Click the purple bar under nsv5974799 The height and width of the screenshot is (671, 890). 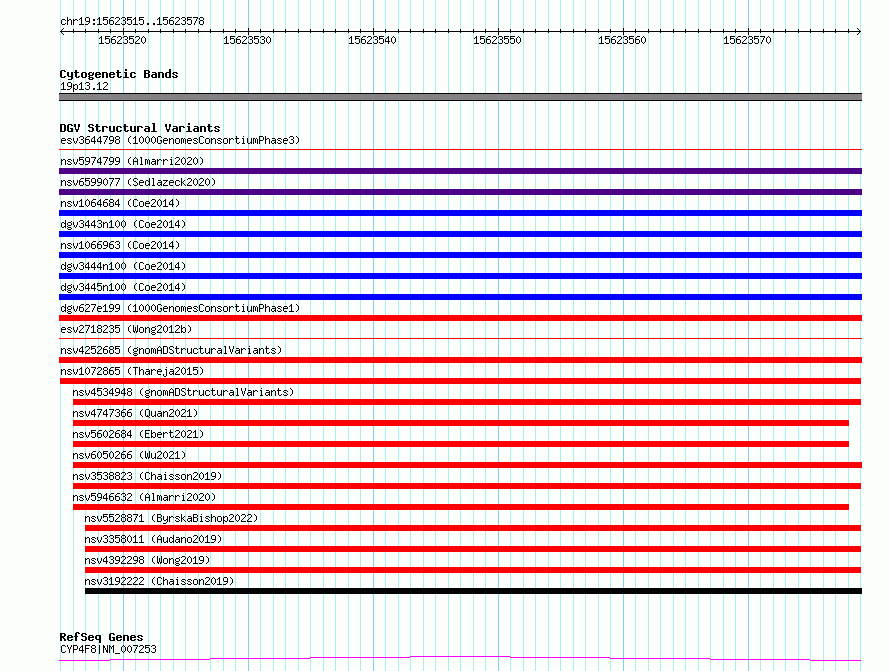click(x=460, y=171)
